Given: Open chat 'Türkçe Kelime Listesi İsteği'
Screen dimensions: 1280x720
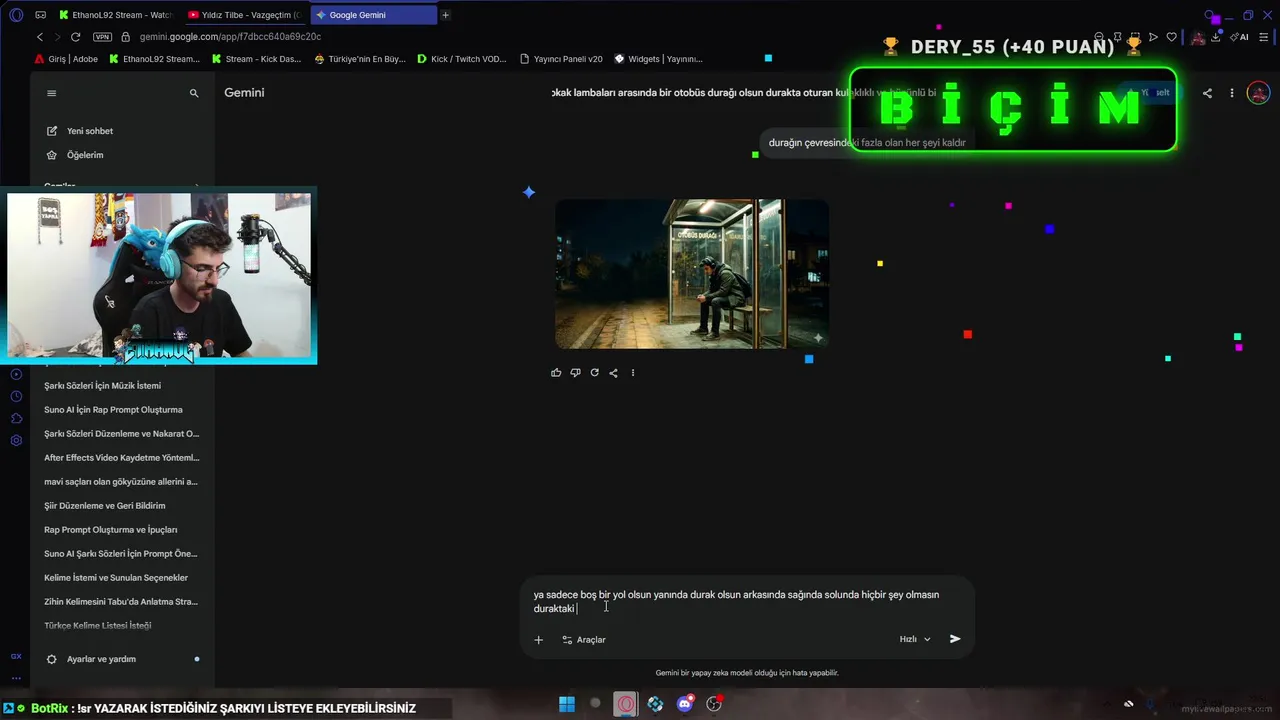Looking at the screenshot, I should (97, 626).
